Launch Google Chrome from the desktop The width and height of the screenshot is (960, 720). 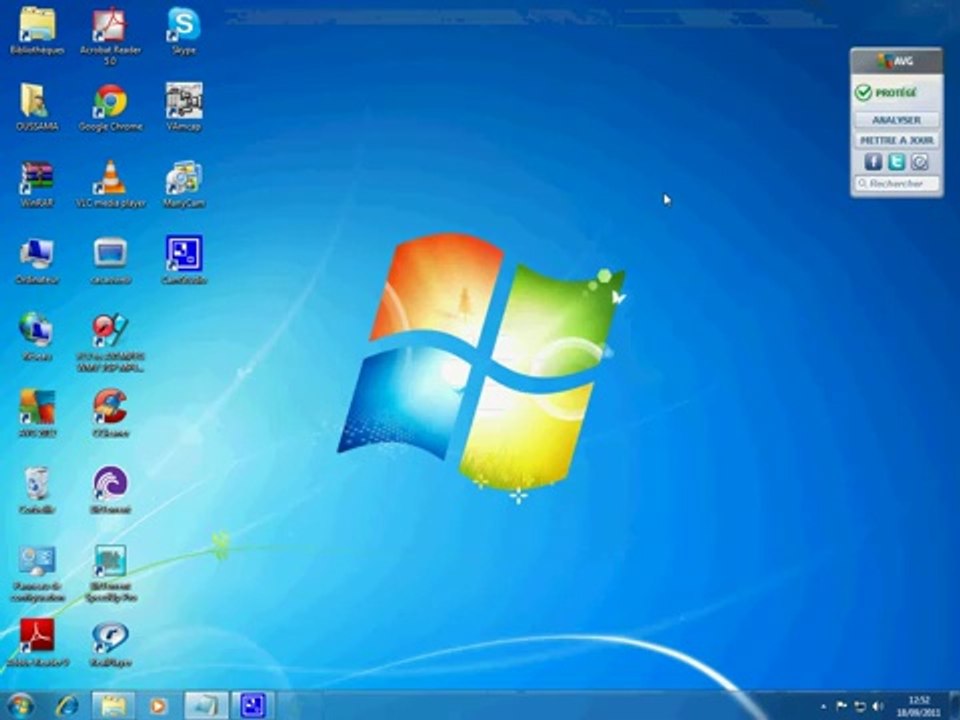110,107
